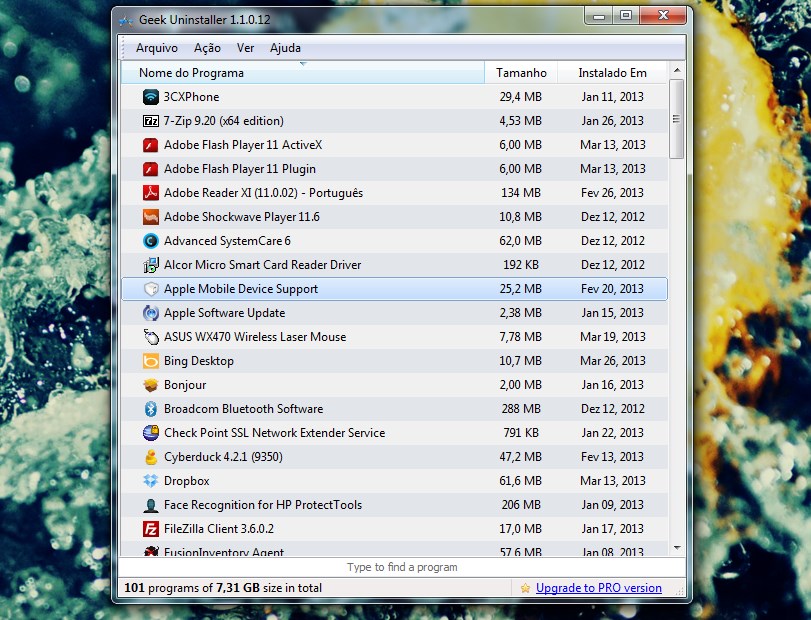Open the Ver menu
811x620 pixels.
pos(245,48)
